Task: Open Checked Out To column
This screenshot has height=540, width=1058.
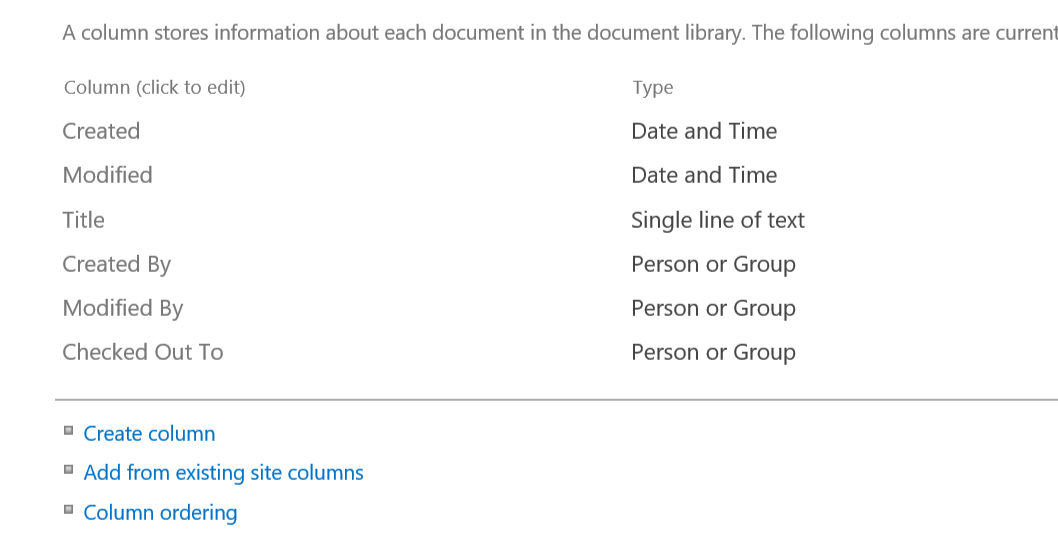Action: point(142,352)
